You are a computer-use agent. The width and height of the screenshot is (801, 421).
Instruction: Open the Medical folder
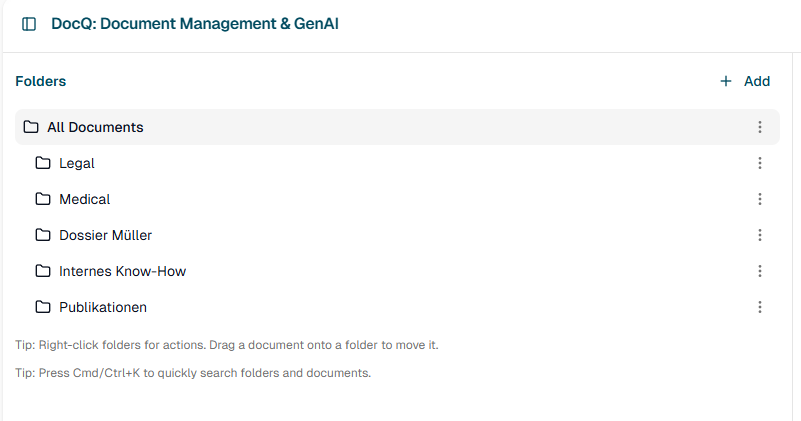click(84, 199)
